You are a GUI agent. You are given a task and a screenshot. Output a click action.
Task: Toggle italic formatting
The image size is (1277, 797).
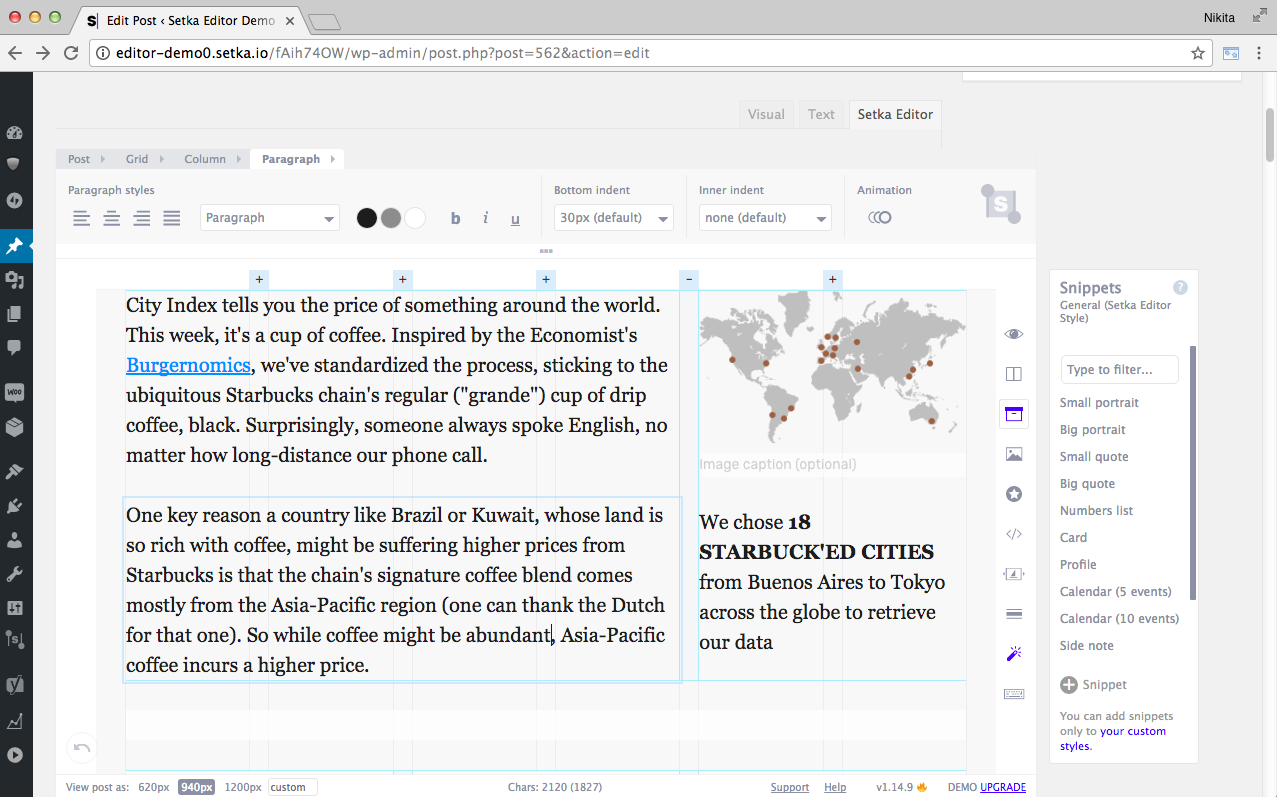486,218
